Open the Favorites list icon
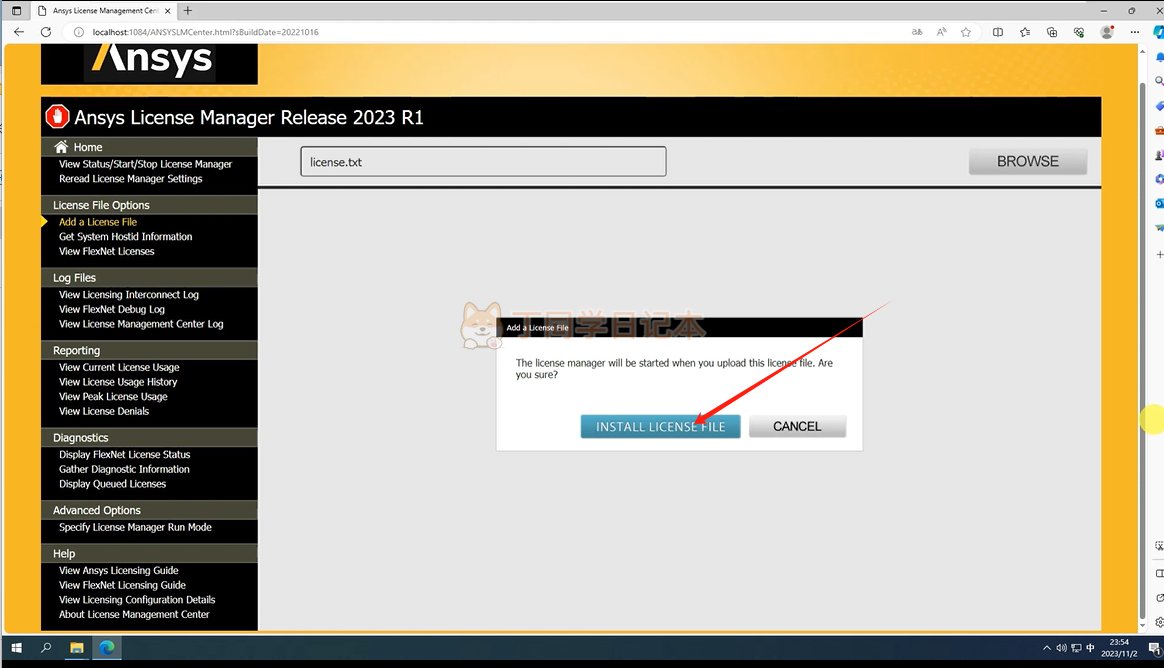Viewport: 1164px width, 668px height. pos(1025,32)
